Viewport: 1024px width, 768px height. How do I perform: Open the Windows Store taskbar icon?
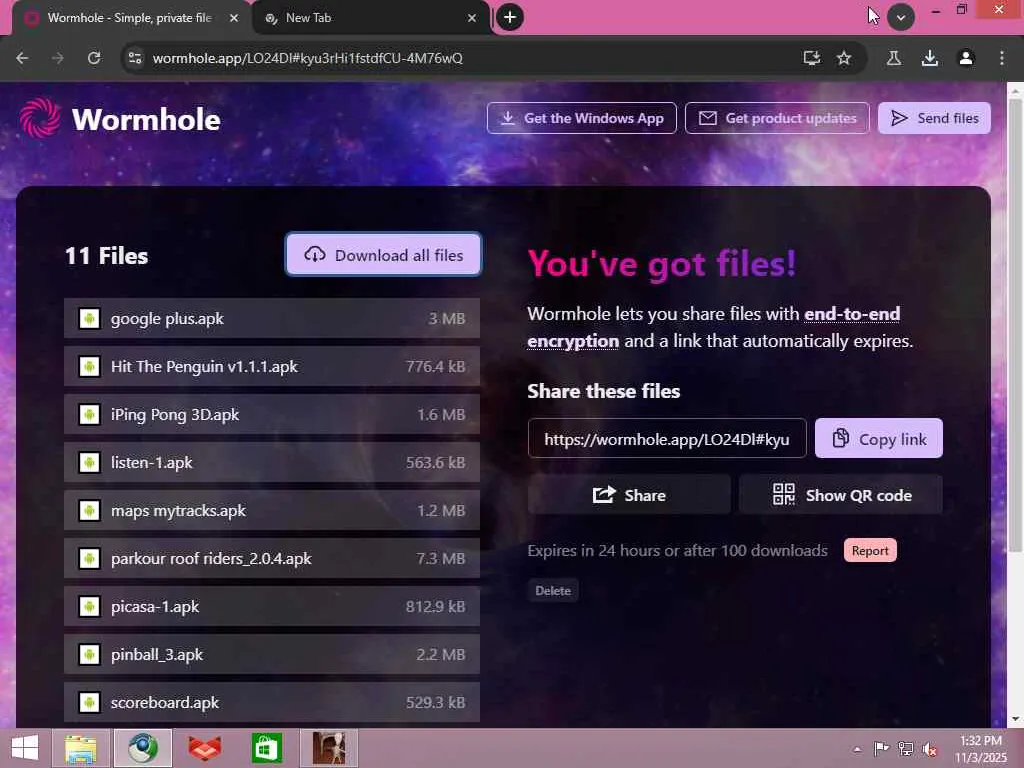coord(266,748)
